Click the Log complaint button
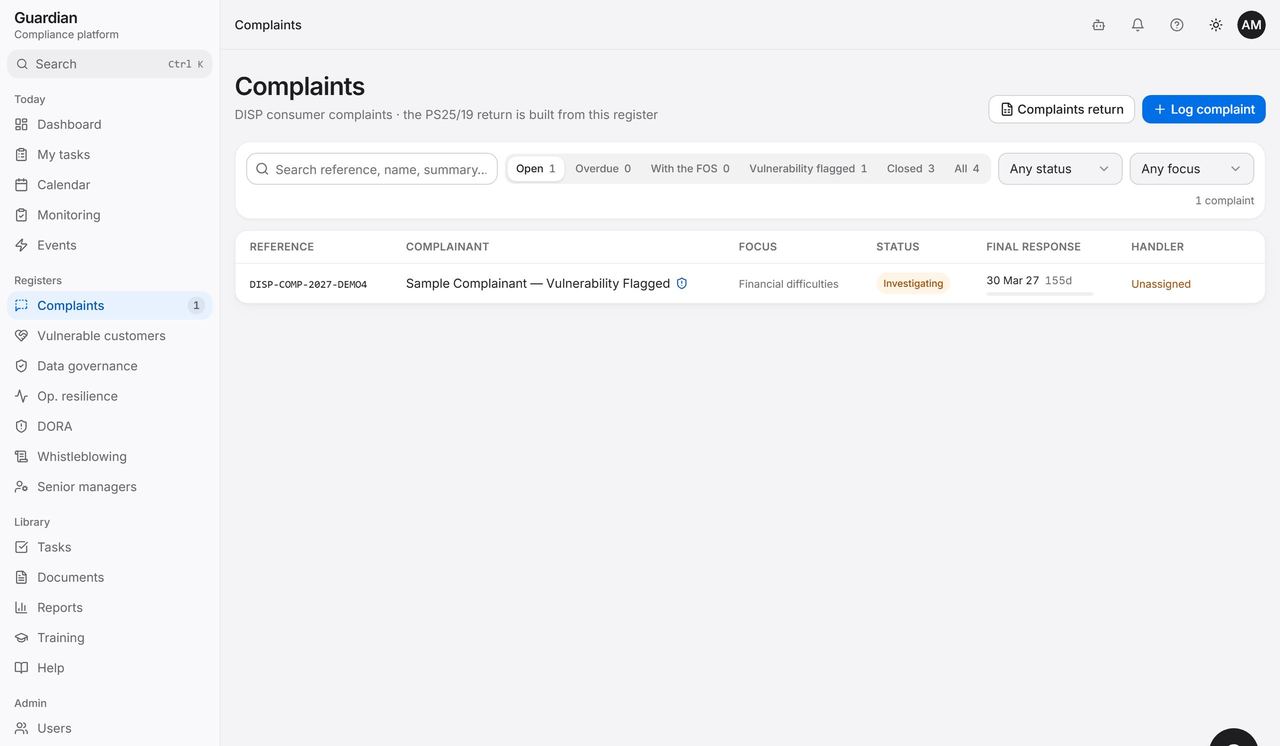The width and height of the screenshot is (1280, 746). pyautogui.click(x=1204, y=109)
